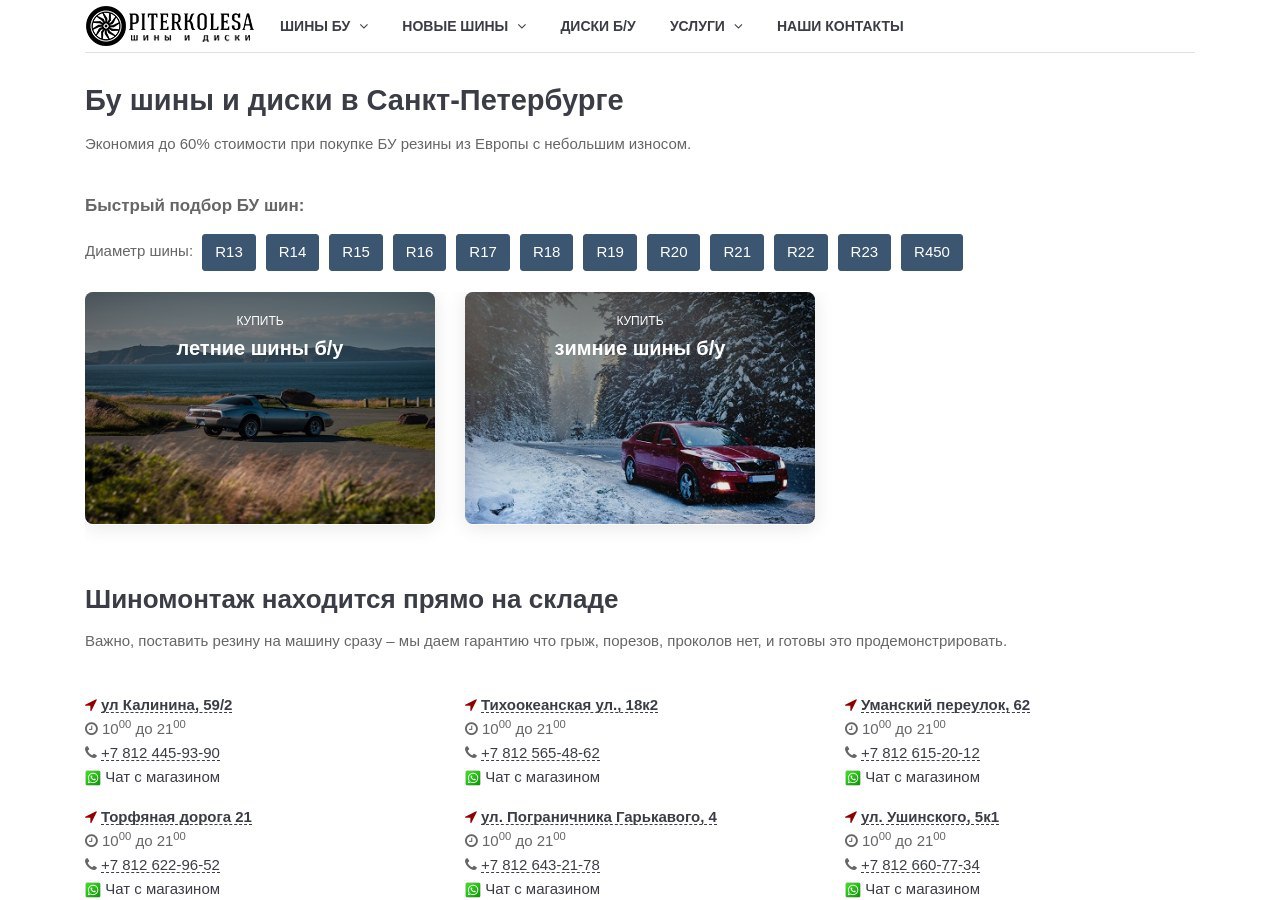Open address link Тихоокеанская ул., 18к2
The image size is (1280, 900).
pyautogui.click(x=569, y=705)
